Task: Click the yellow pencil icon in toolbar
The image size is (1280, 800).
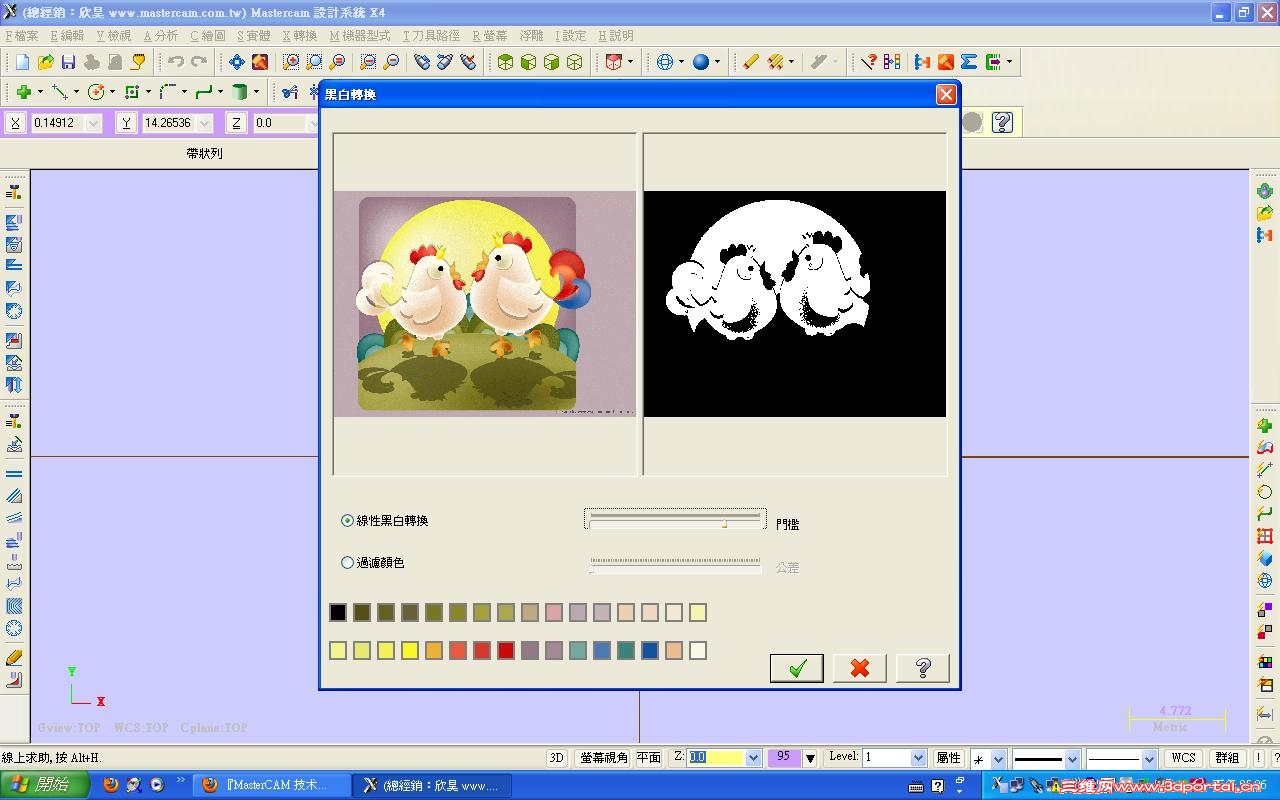Action: coord(751,62)
